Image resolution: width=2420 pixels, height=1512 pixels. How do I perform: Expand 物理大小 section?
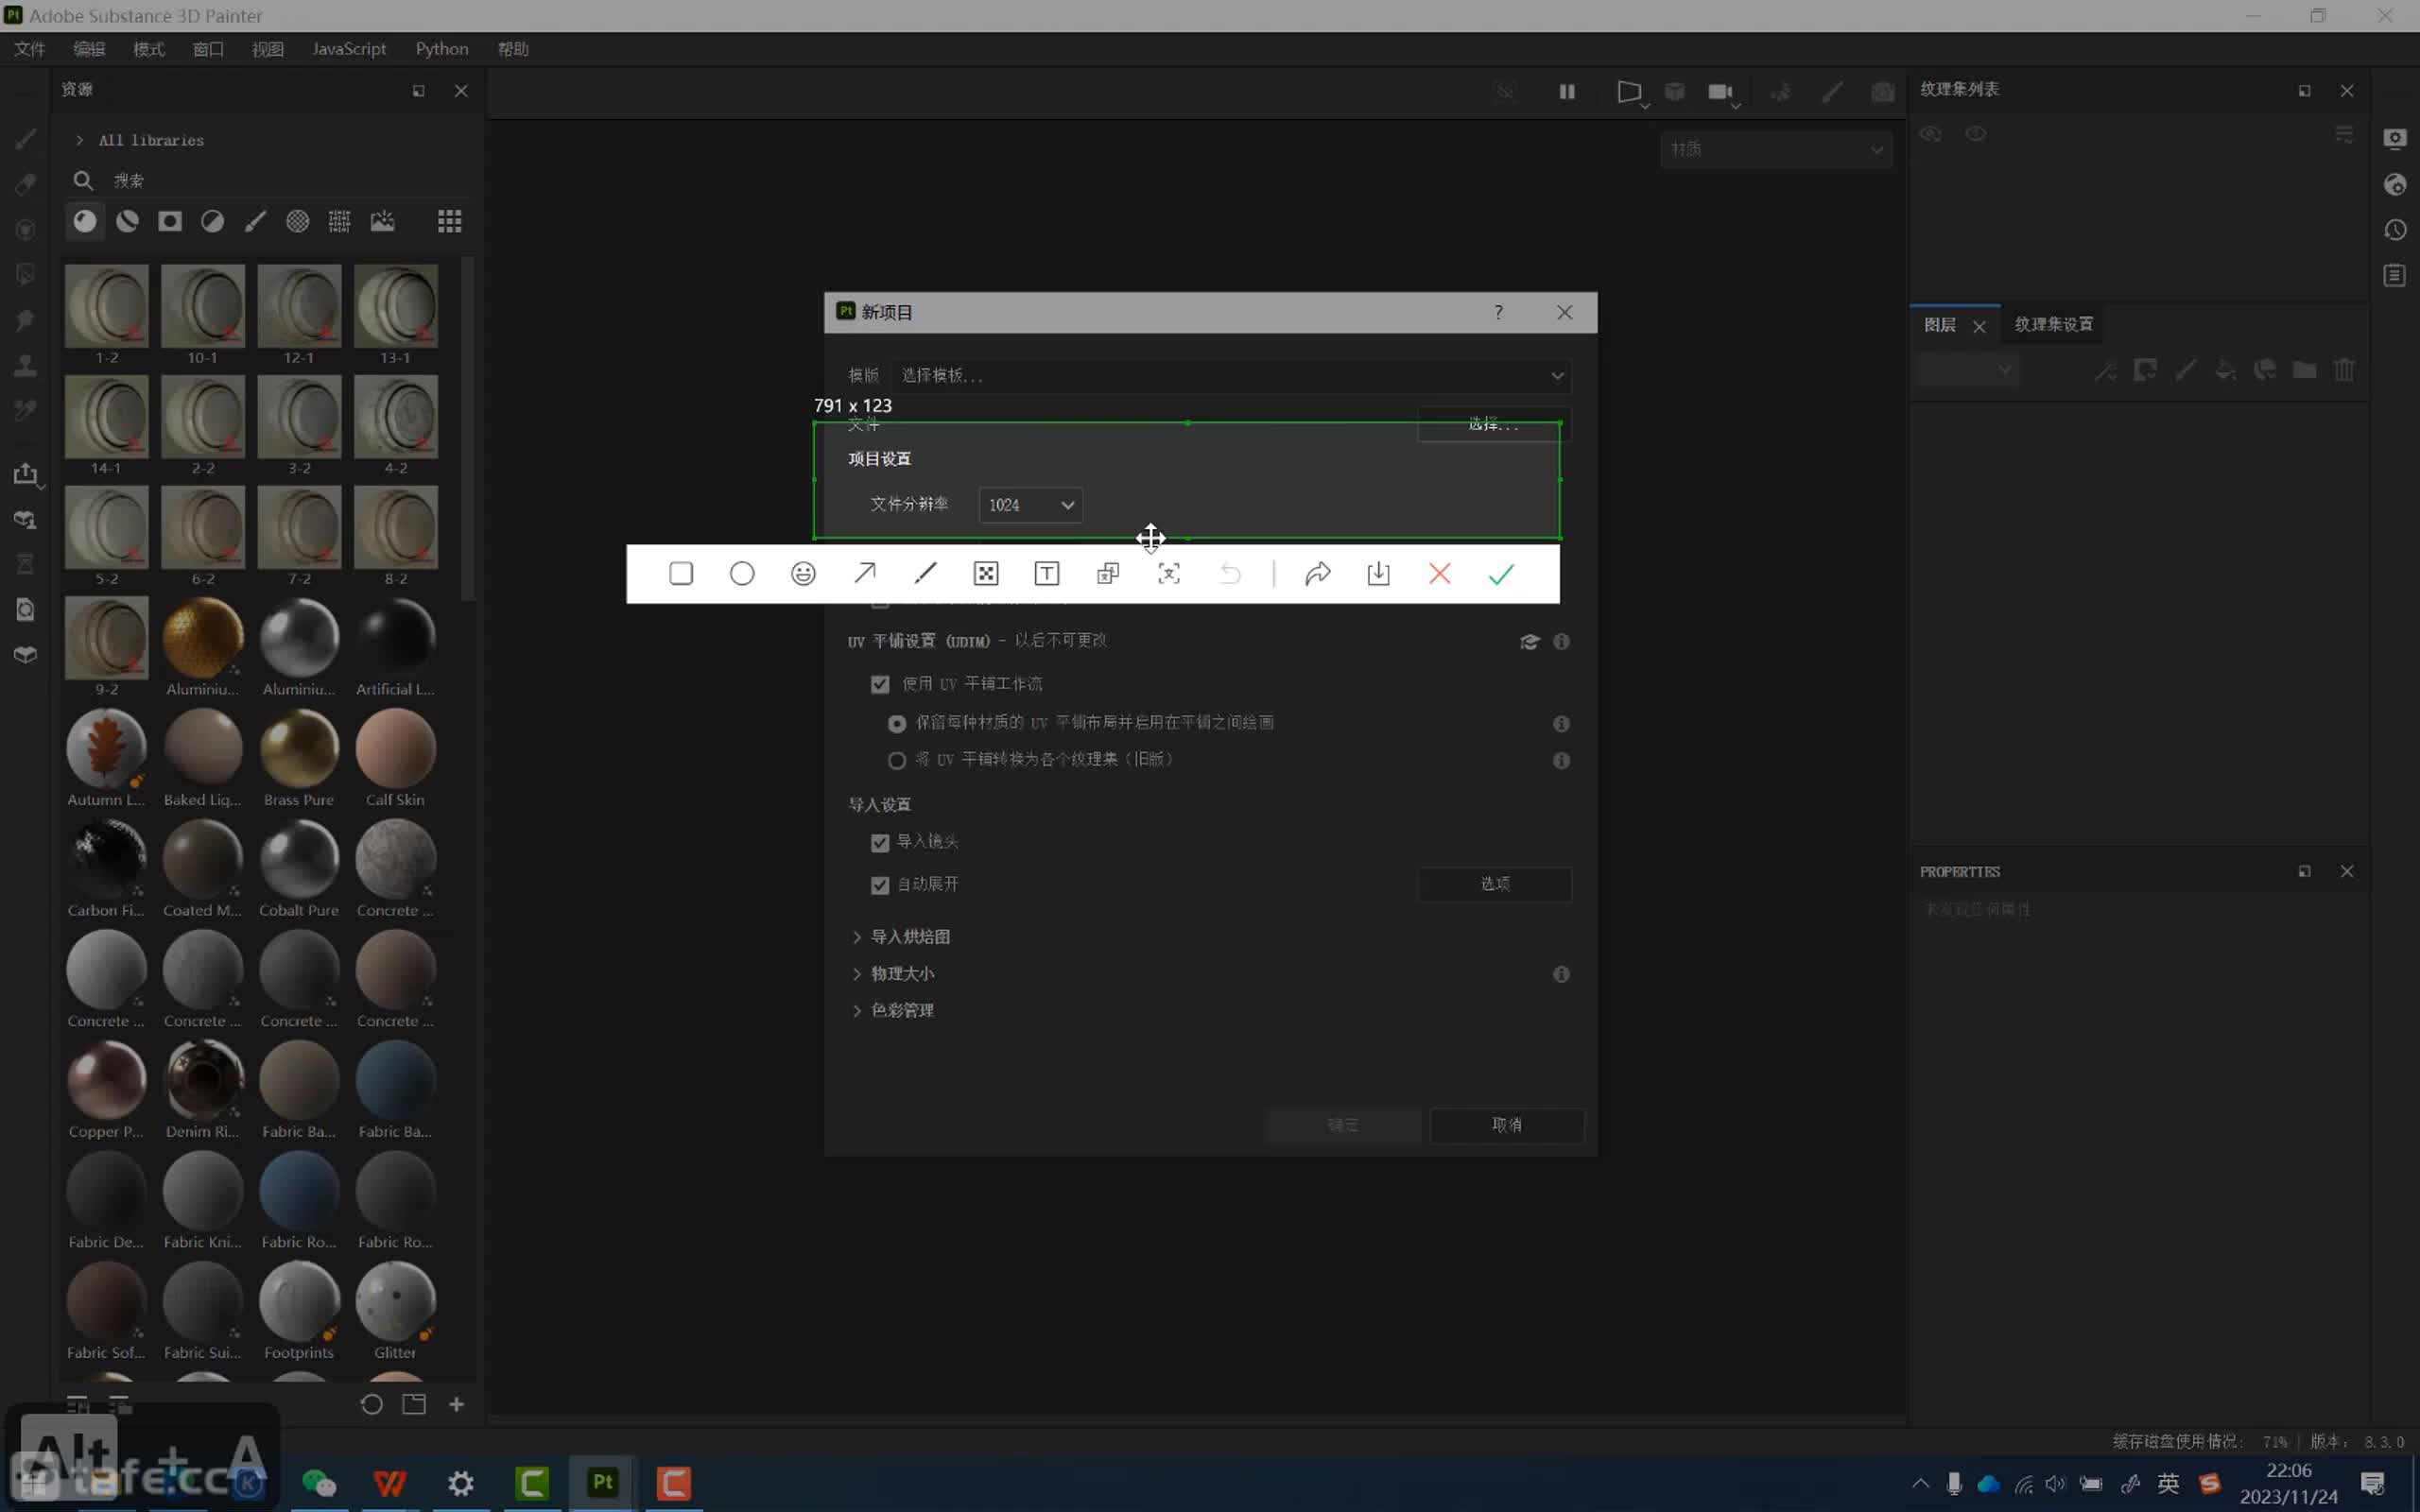856,973
